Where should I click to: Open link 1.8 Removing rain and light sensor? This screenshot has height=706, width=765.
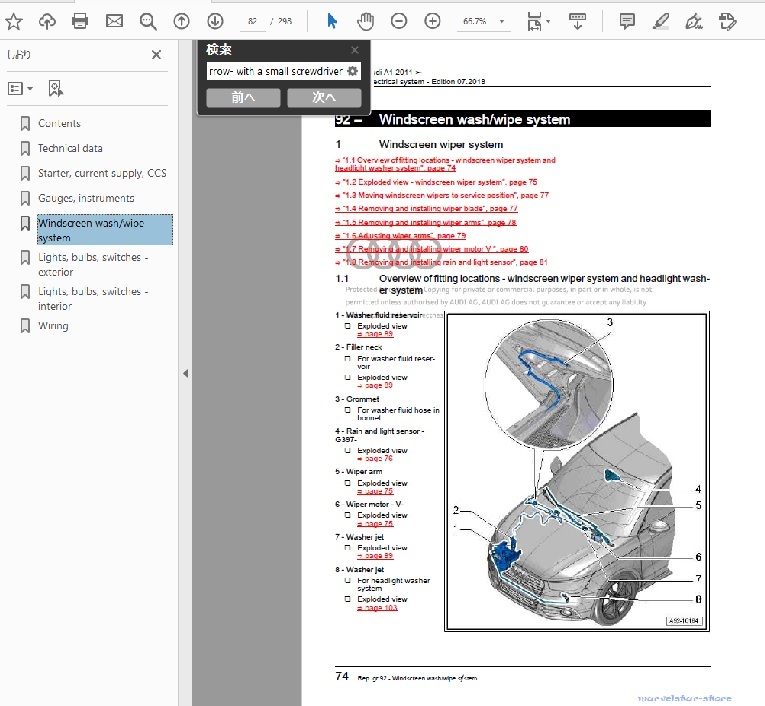point(442,262)
